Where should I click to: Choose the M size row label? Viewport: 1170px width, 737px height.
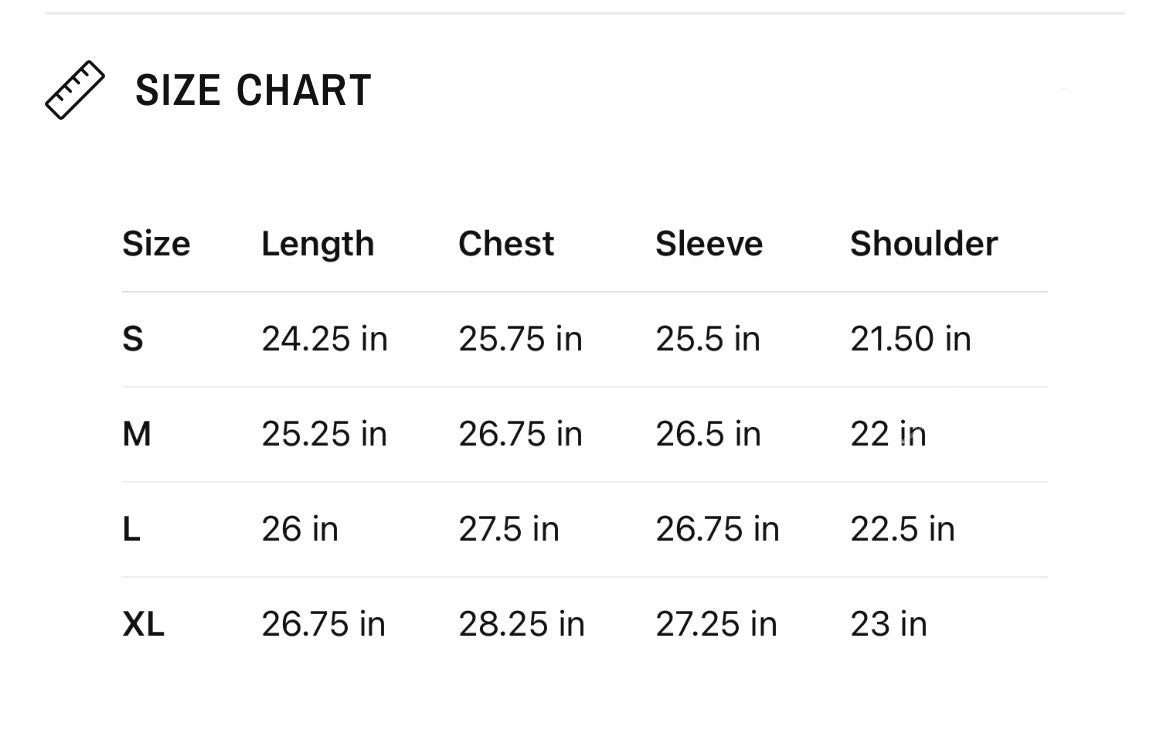136,434
